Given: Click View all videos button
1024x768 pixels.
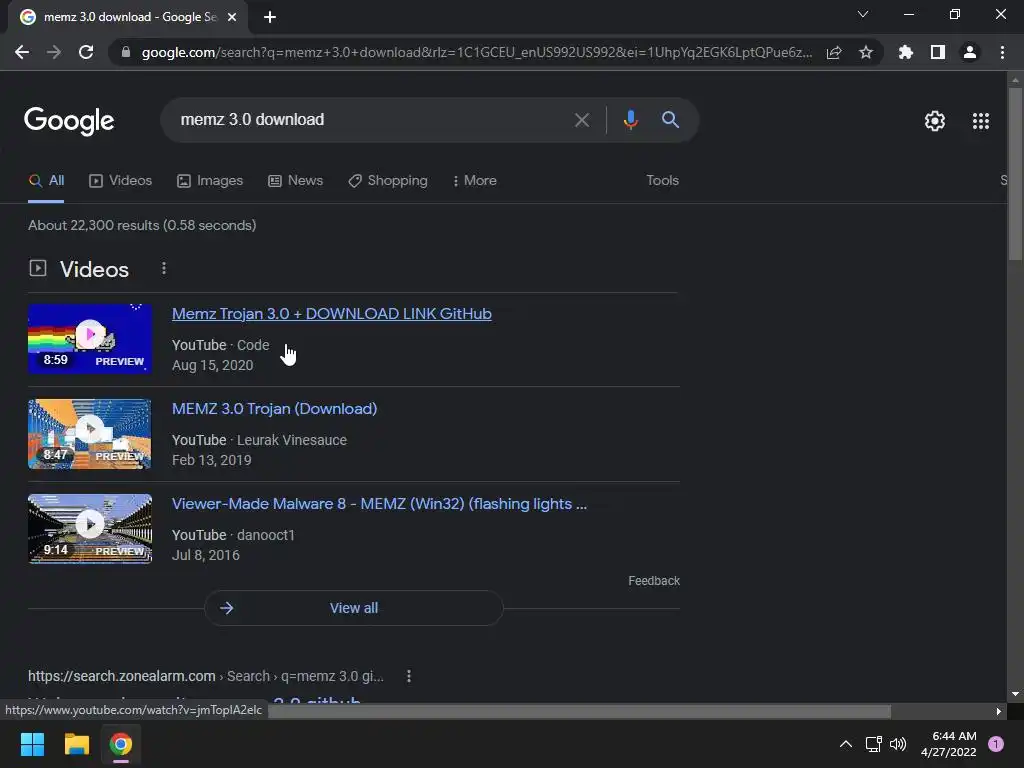Looking at the screenshot, I should [x=353, y=608].
